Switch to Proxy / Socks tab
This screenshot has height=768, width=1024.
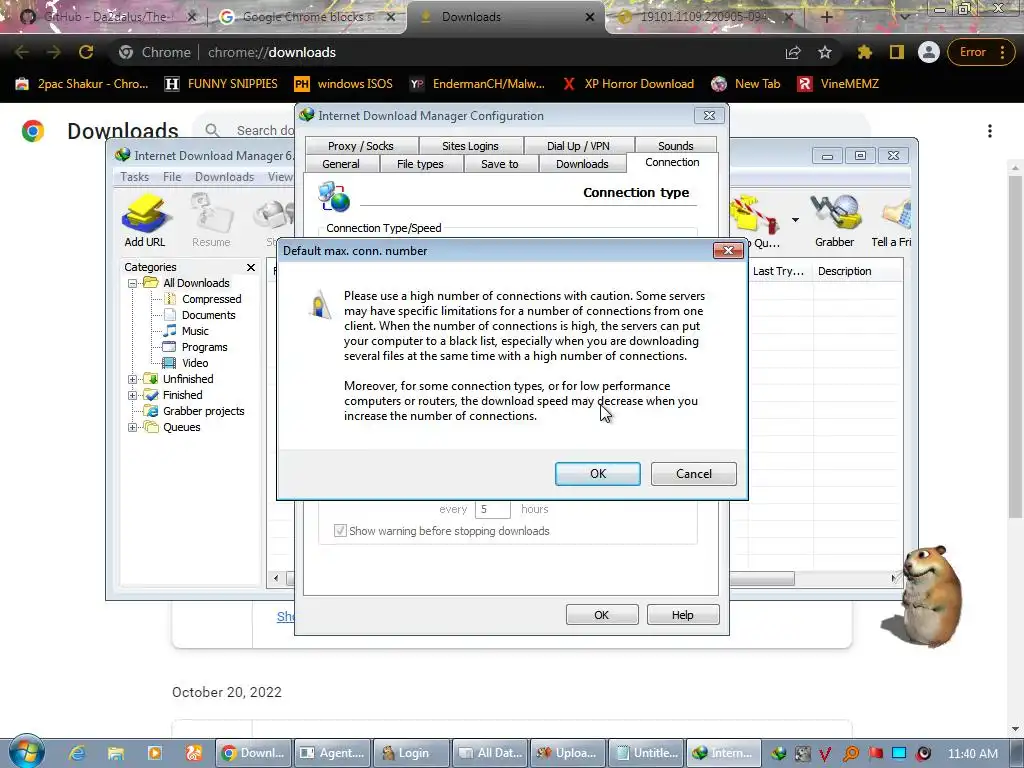(x=360, y=146)
